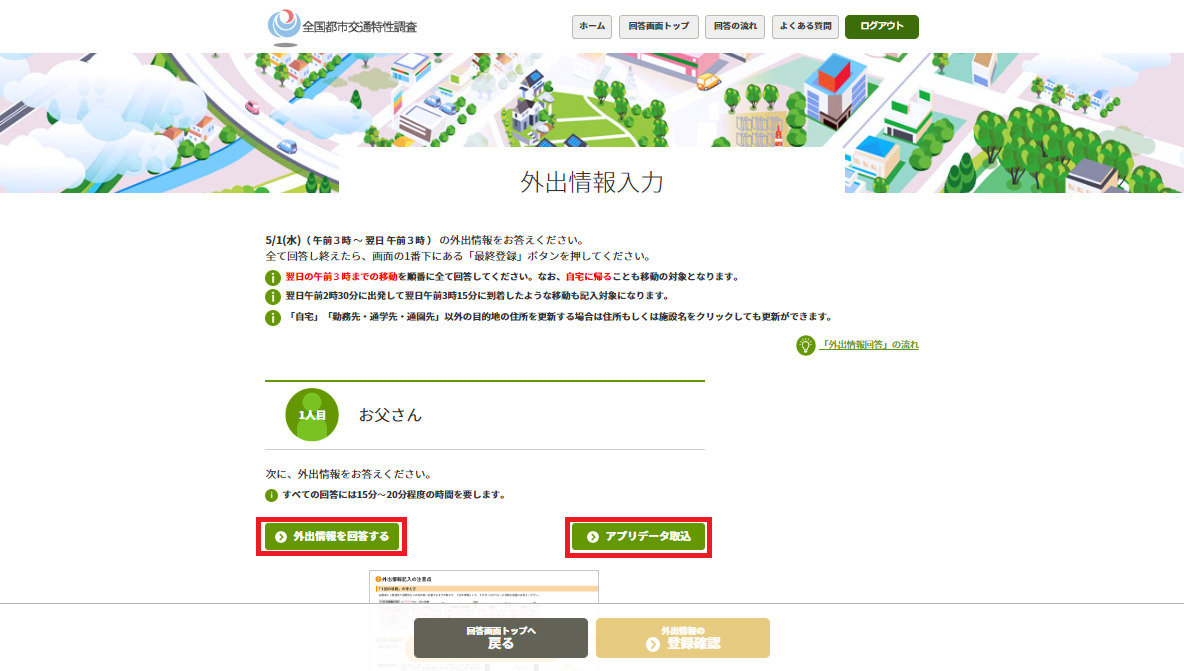Click info icon beside 翌日午前2時30分 note

273,297
